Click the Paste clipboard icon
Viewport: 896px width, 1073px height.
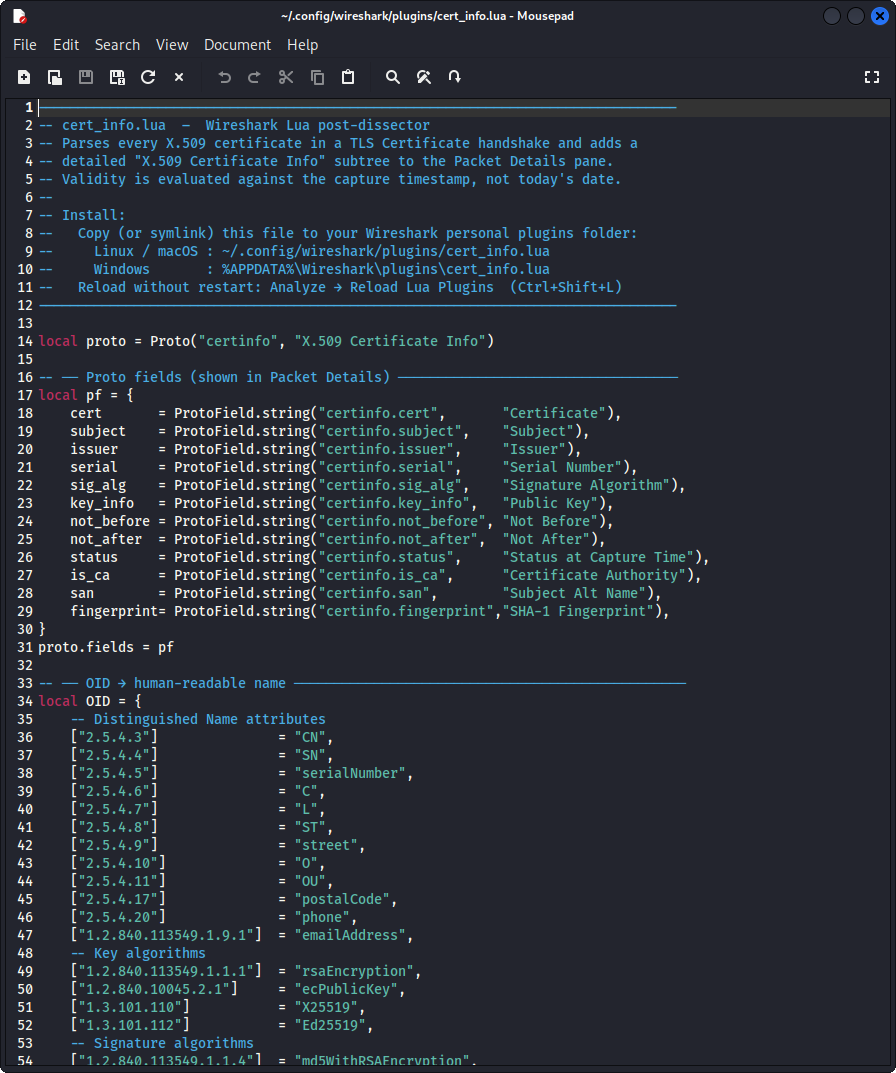pos(348,77)
